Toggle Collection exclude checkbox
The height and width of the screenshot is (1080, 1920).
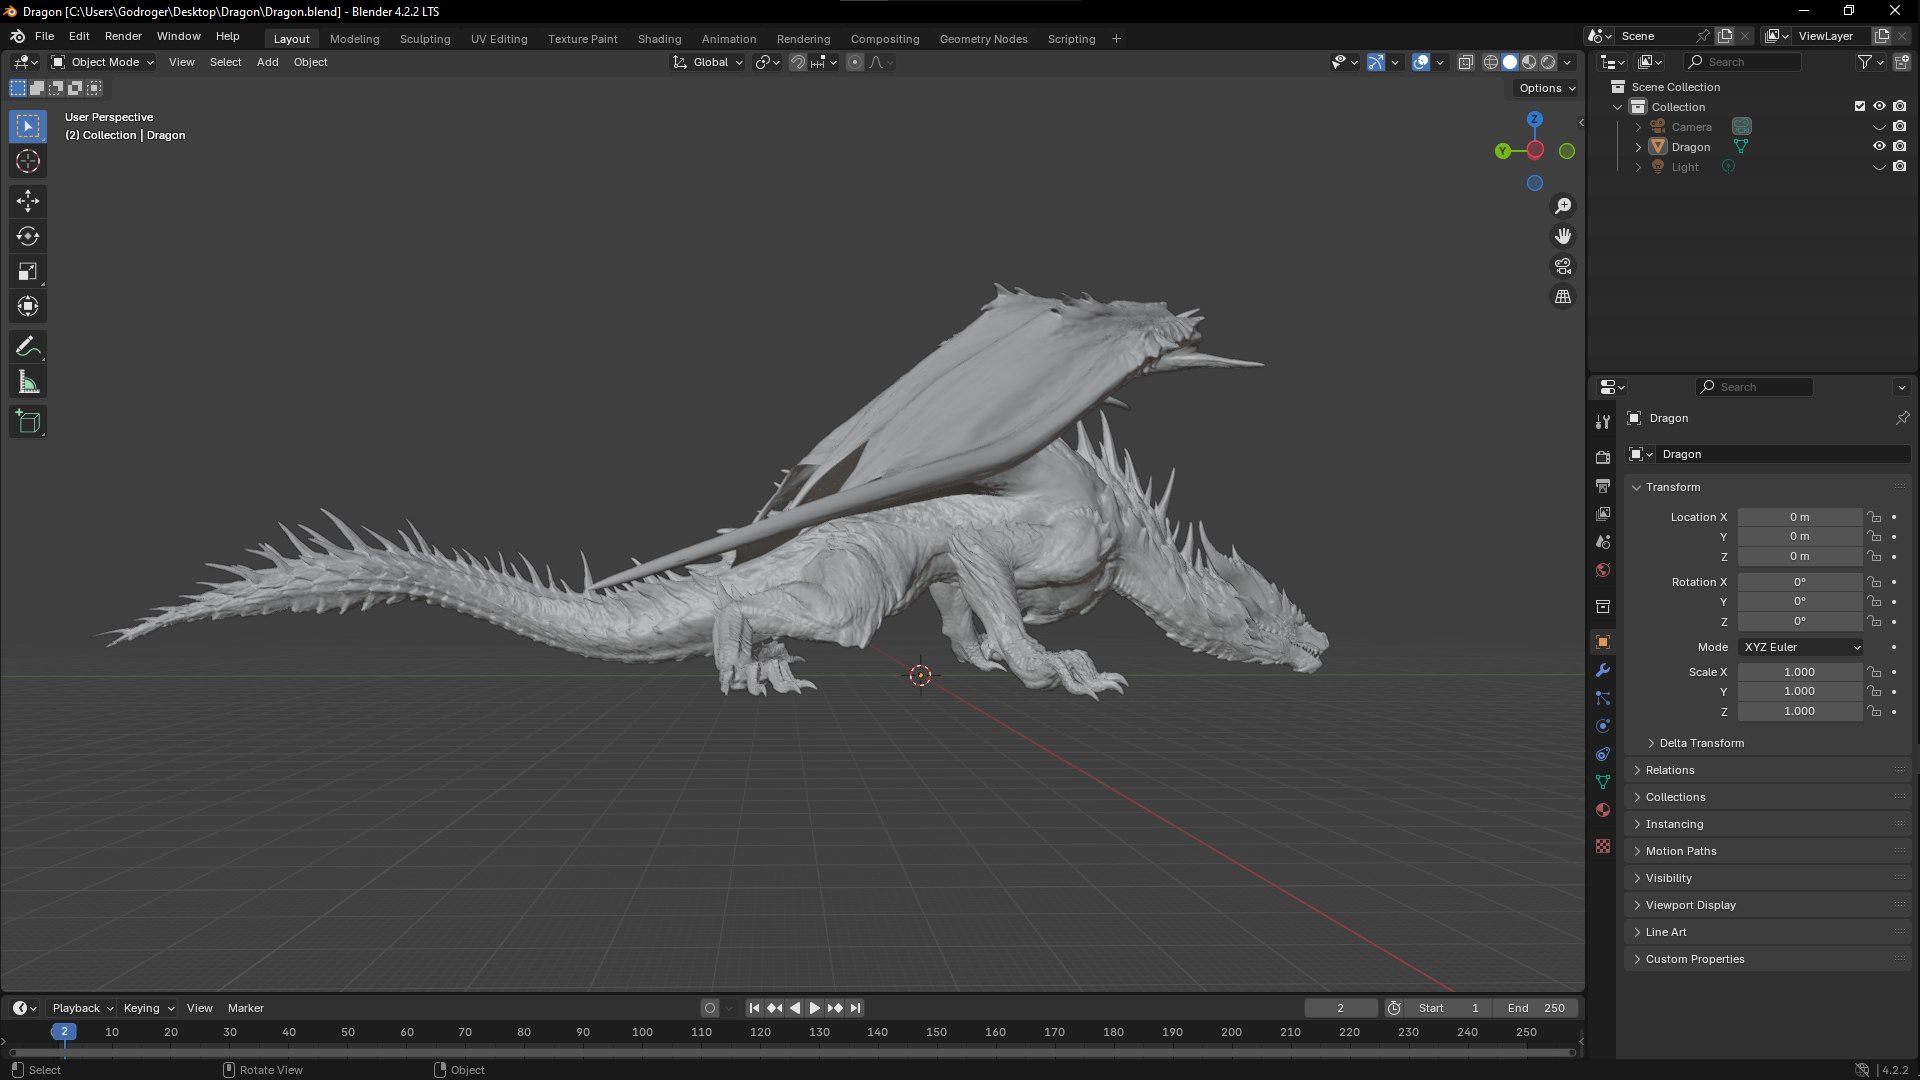(x=1860, y=106)
